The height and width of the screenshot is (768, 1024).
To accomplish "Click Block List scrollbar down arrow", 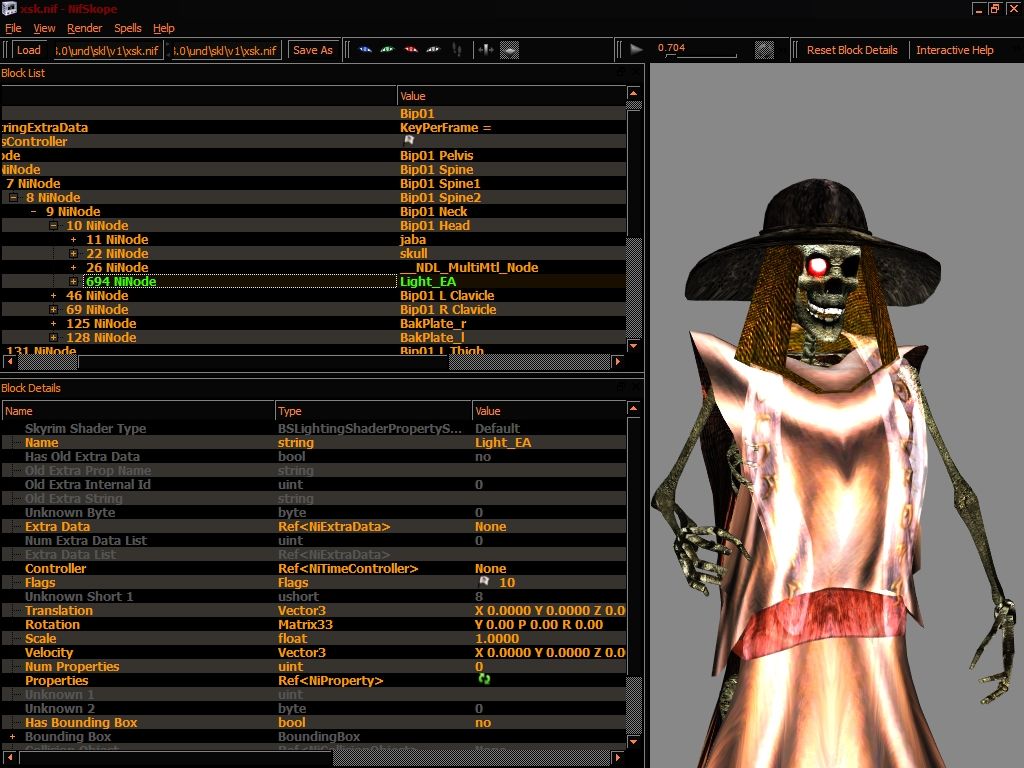I will coord(633,345).
